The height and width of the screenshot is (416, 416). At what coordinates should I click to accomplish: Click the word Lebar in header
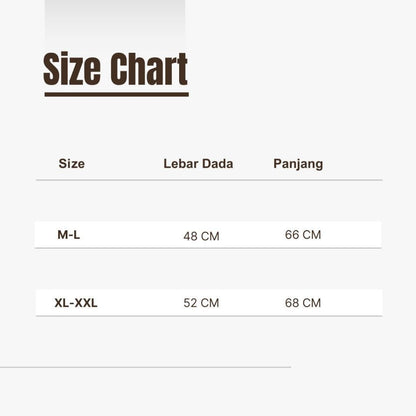coord(181,164)
